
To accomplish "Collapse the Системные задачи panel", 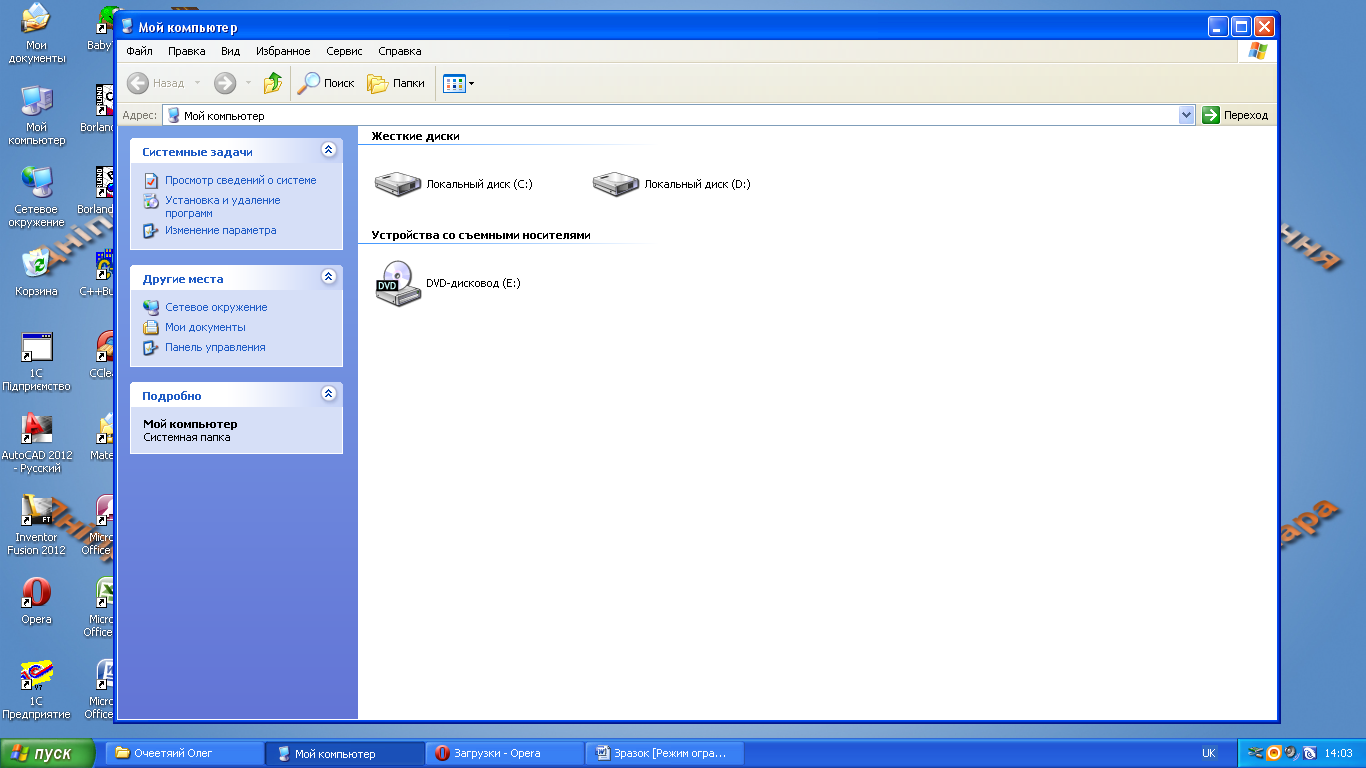I will coord(328,150).
